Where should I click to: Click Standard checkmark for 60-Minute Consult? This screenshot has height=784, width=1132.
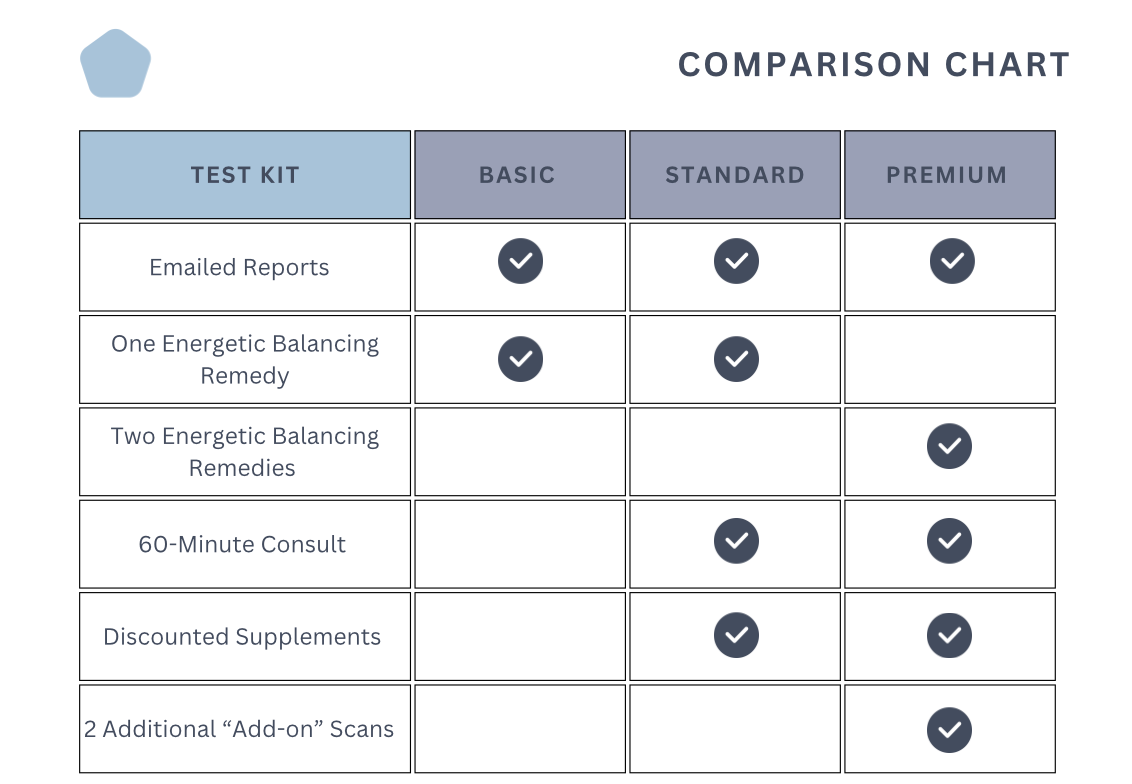click(x=736, y=541)
